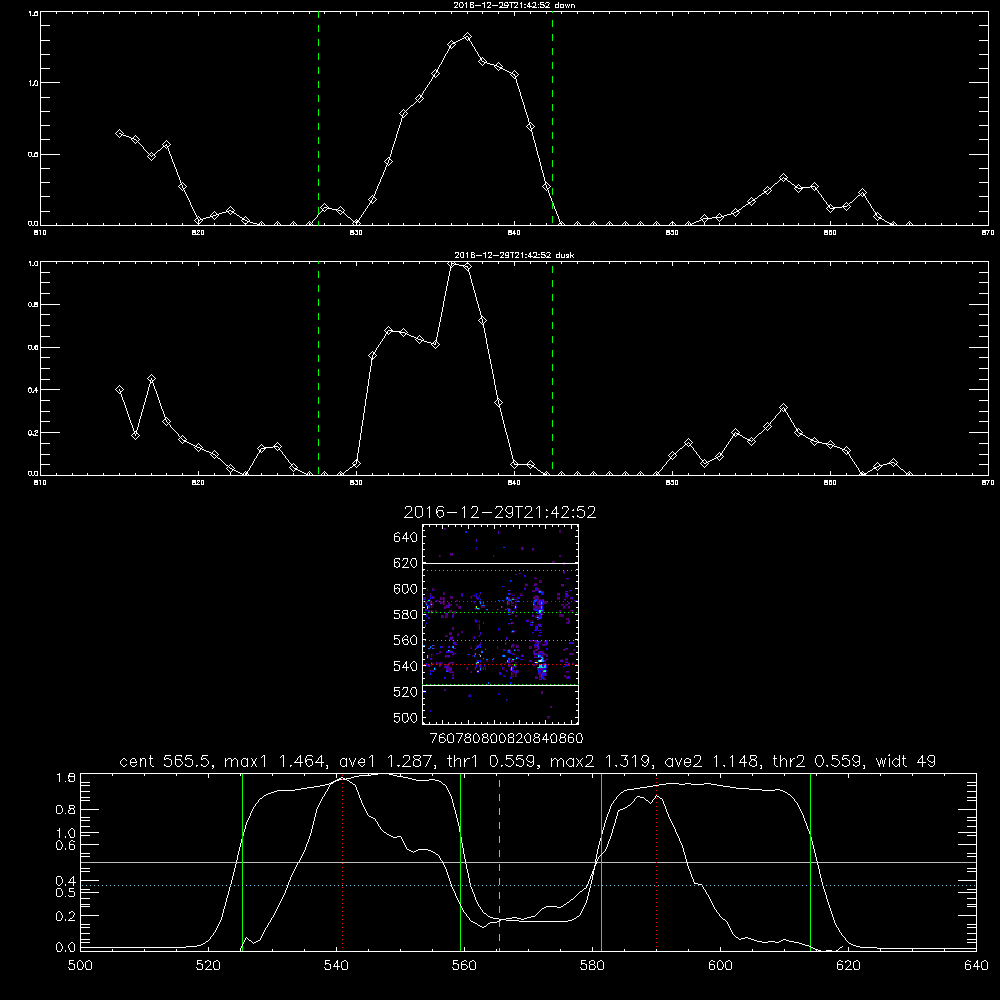Click the 600 label on image y-axis
1000x1000 pixels.
click(406, 589)
